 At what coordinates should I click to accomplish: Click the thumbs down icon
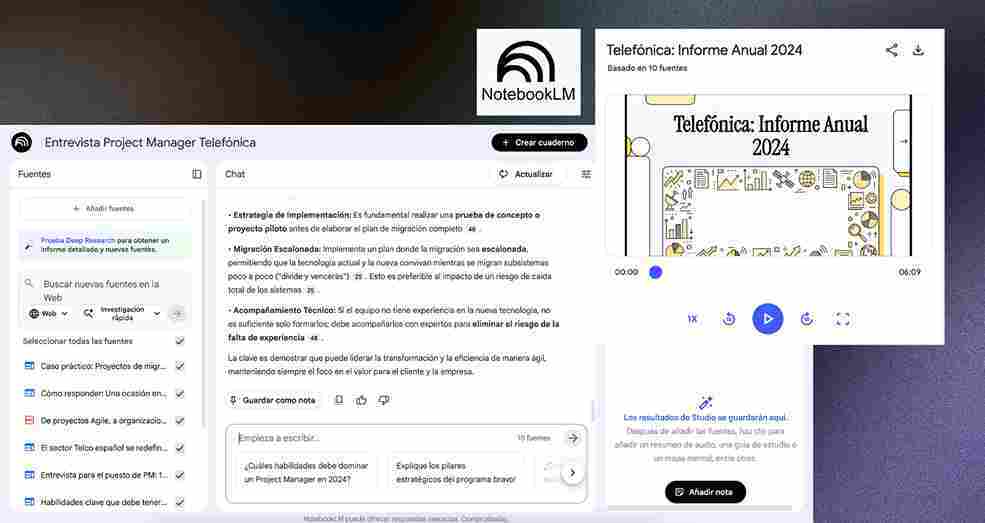[384, 400]
